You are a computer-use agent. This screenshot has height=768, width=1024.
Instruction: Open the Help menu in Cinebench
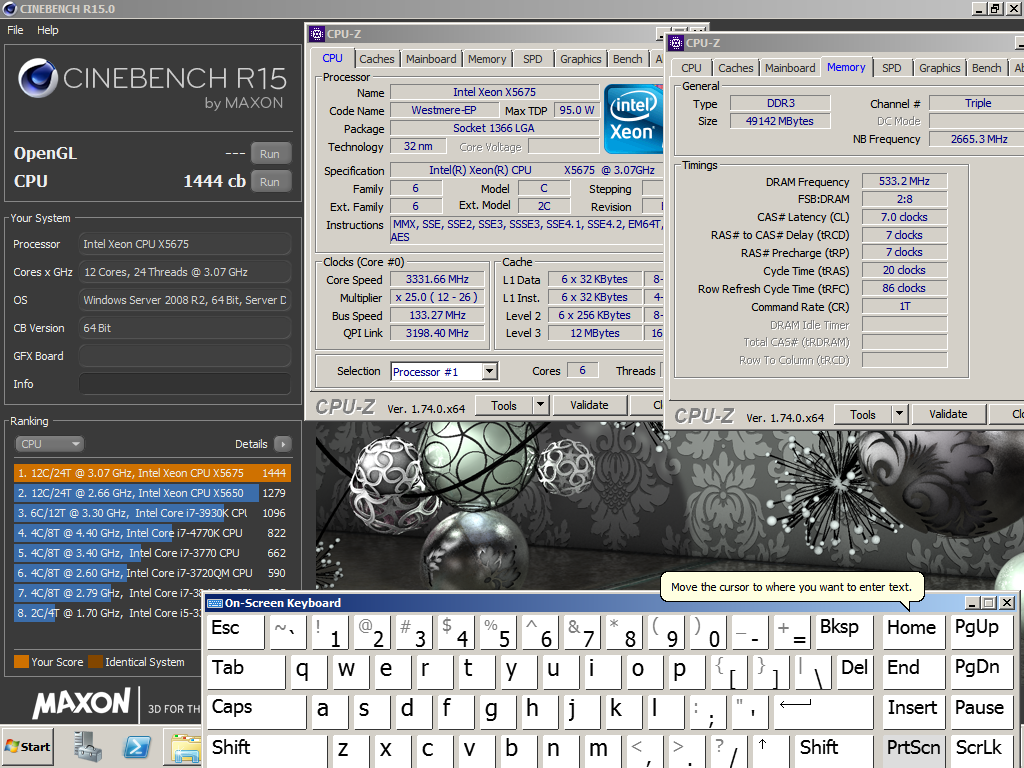tap(47, 30)
